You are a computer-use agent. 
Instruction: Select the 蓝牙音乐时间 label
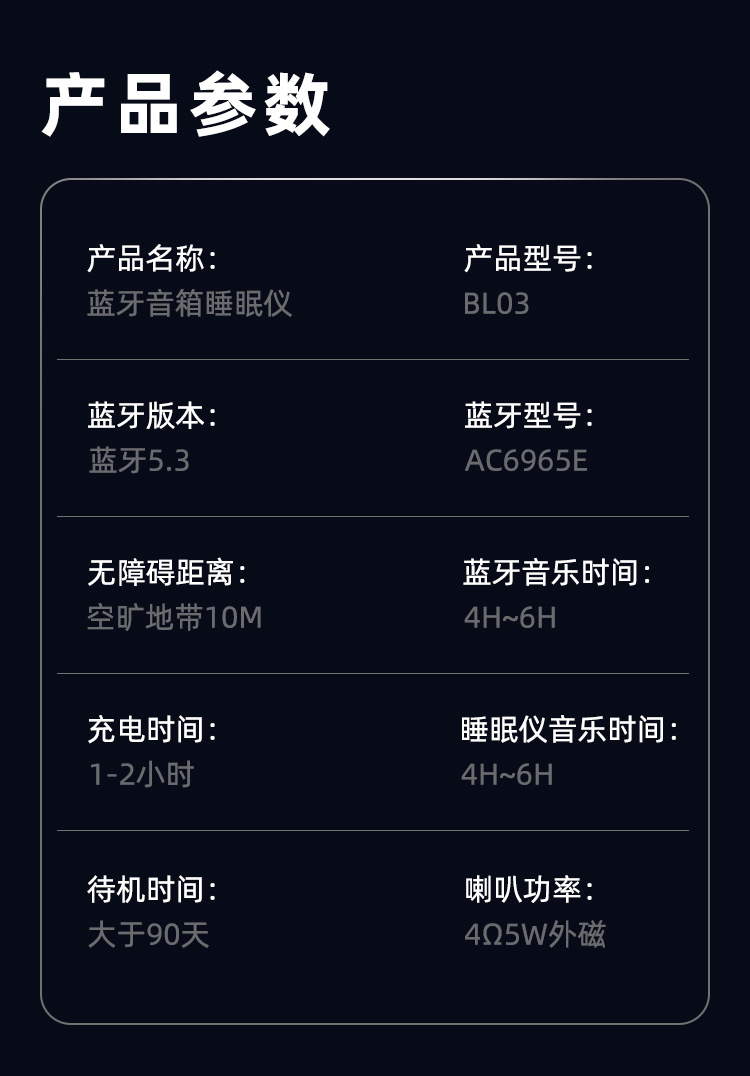pos(557,573)
